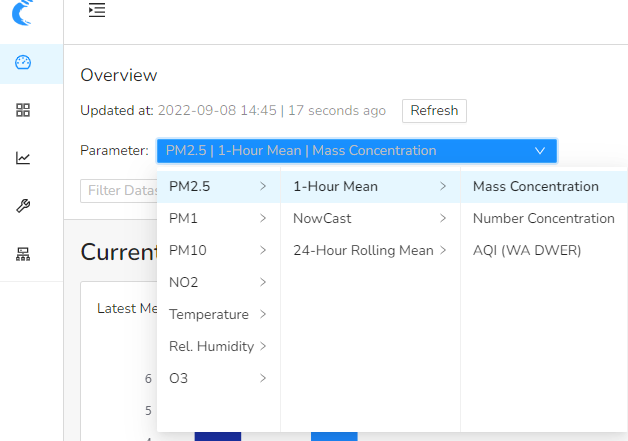Image resolution: width=628 pixels, height=441 pixels.
Task: Choose Number Concentration option
Action: pos(543,218)
